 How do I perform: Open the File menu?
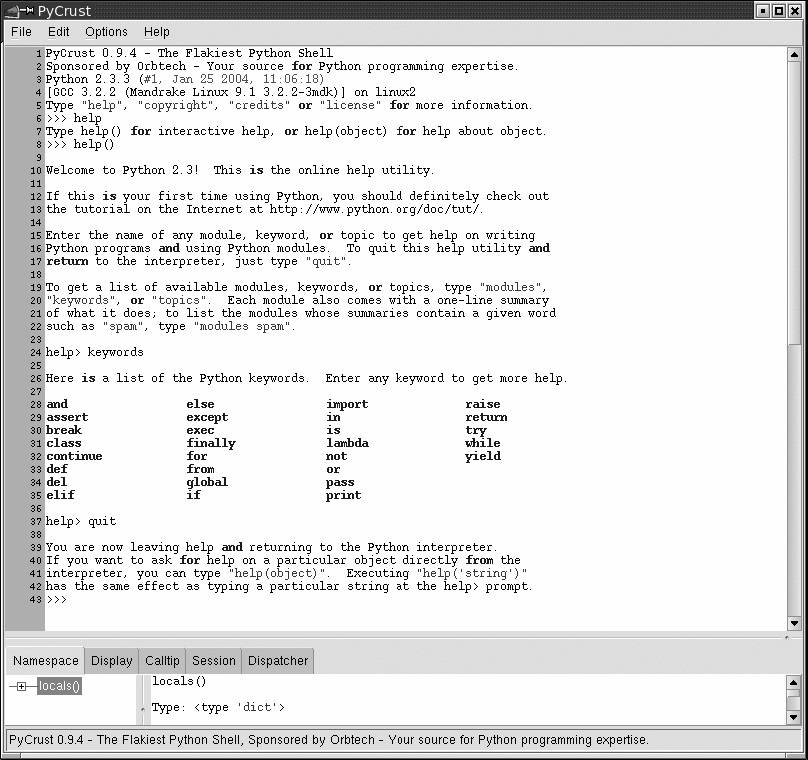click(x=21, y=32)
